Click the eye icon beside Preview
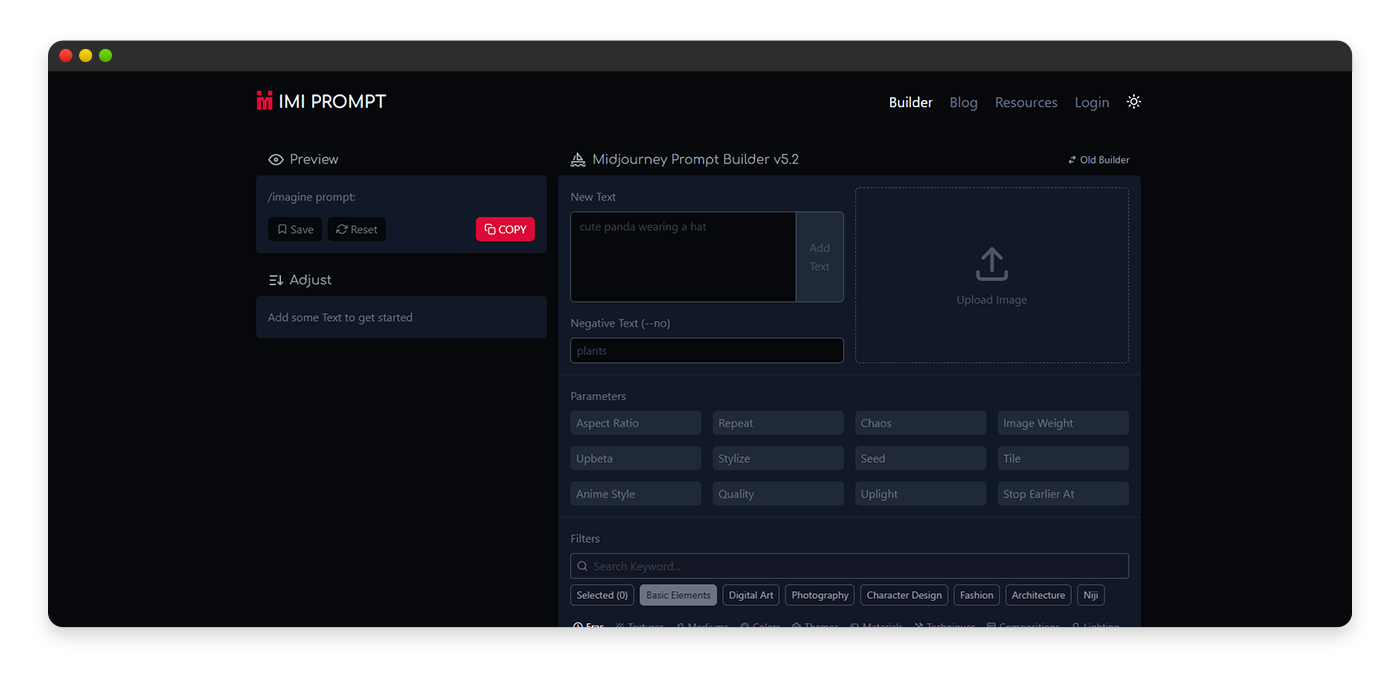The image size is (1400, 700). (x=276, y=160)
